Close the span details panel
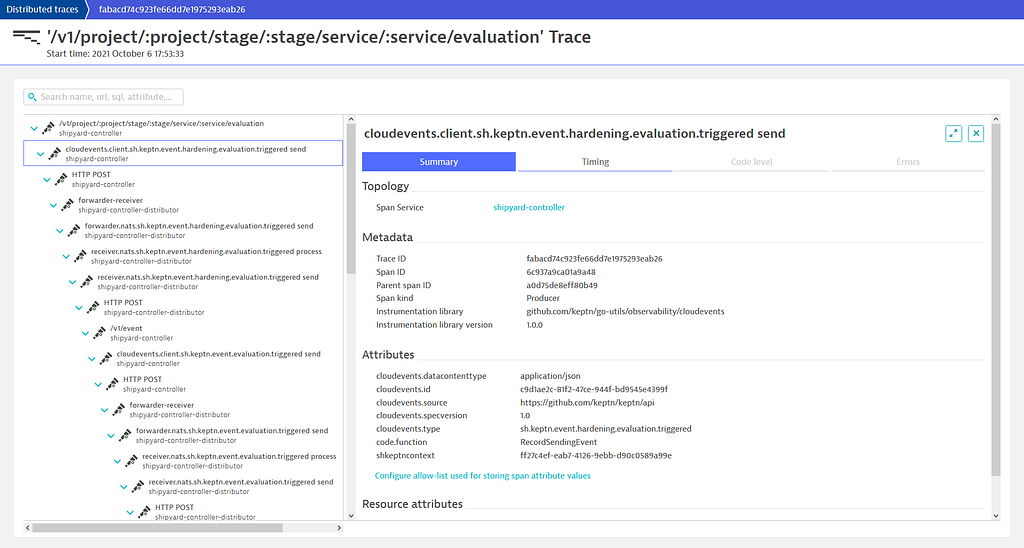Screen dimensions: 1024x548 (976, 133)
